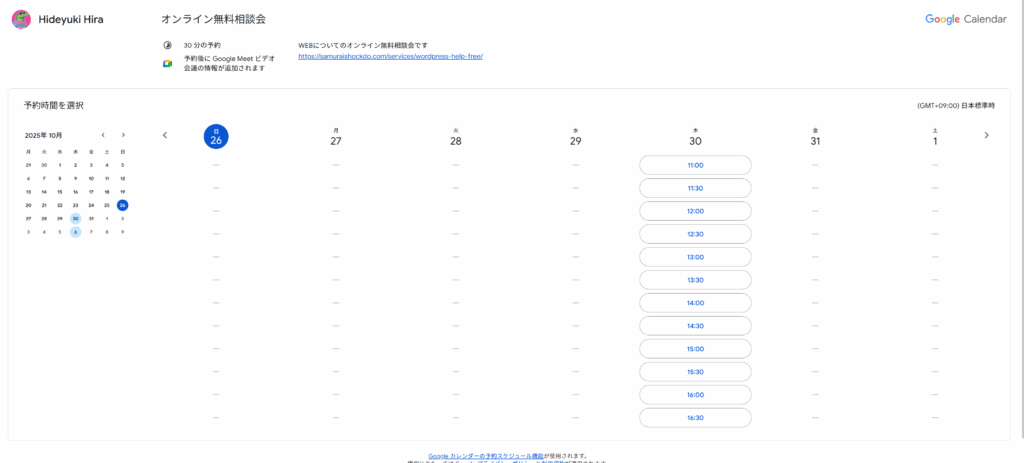
Task: Click WEBについてのオンライン無料相談会です description
Action: (363, 46)
